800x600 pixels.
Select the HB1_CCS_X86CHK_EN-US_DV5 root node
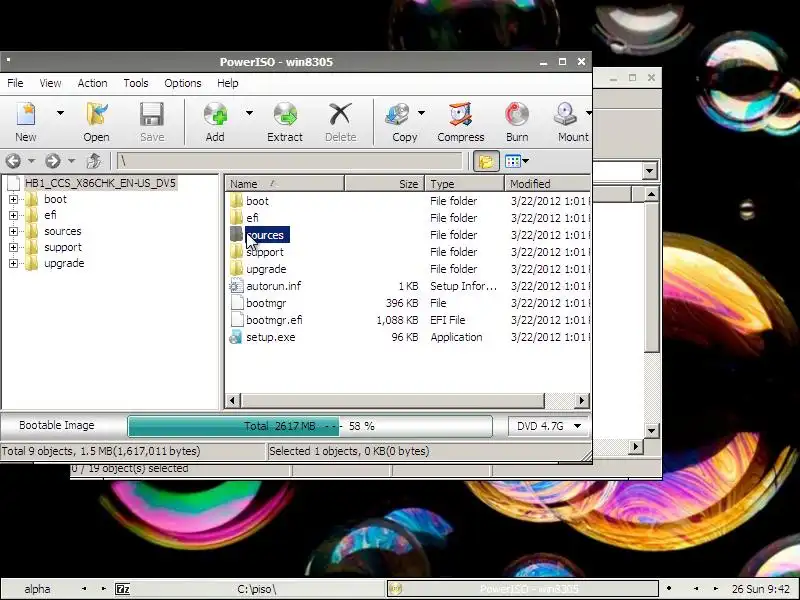coord(100,183)
